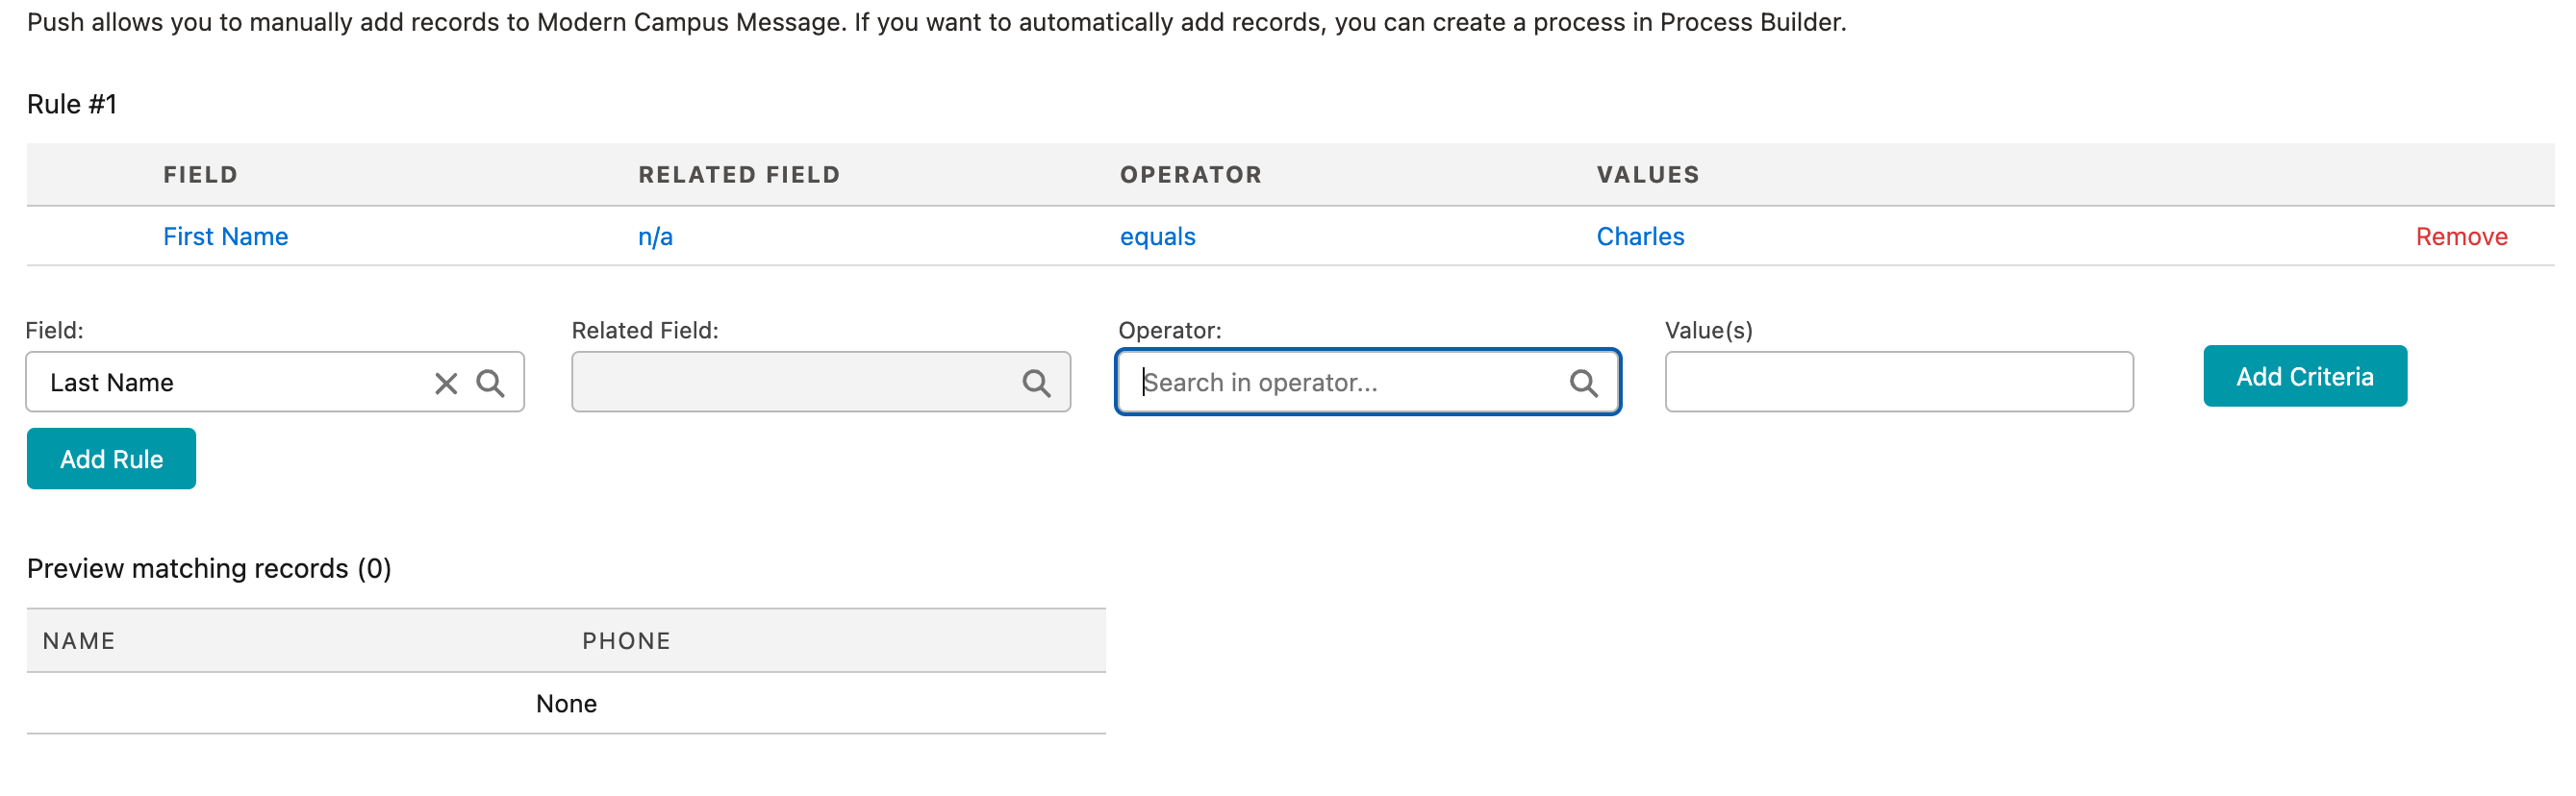Click into the Value(s) text input
2576x796 pixels.
coord(1898,382)
